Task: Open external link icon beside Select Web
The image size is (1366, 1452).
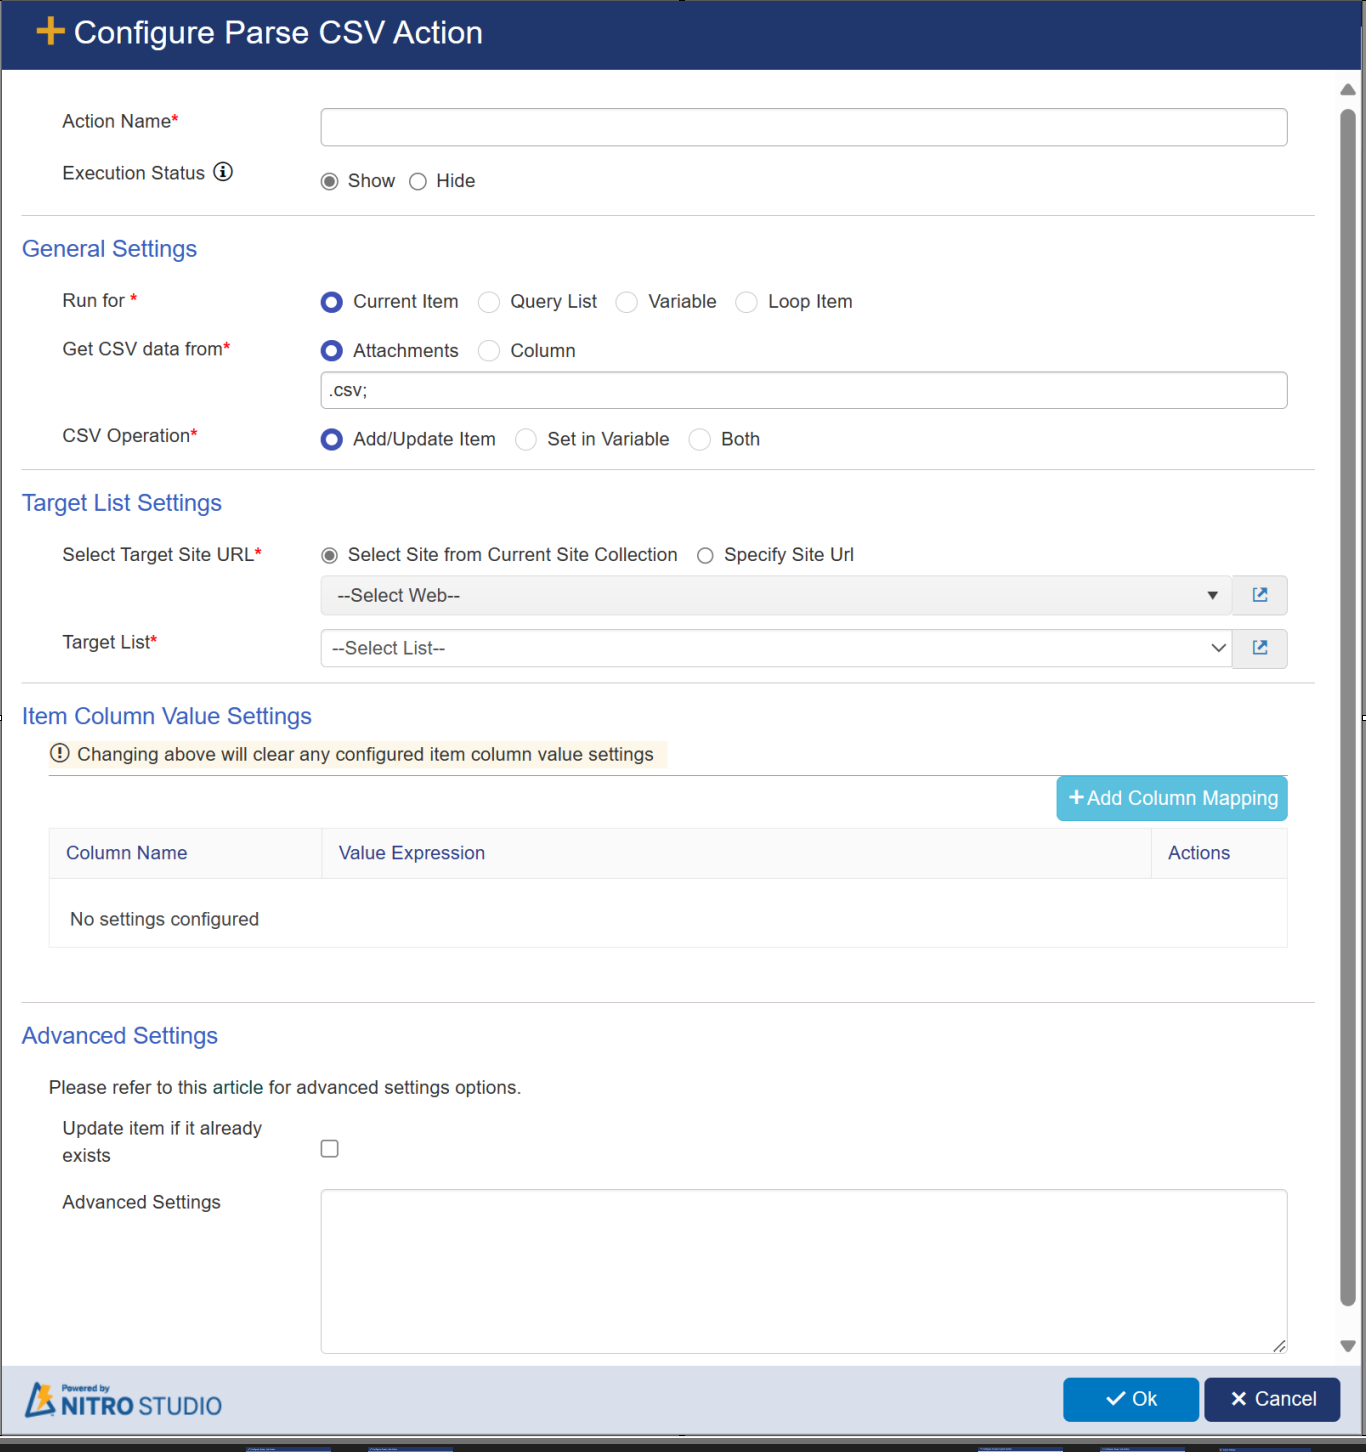Action: (1259, 595)
